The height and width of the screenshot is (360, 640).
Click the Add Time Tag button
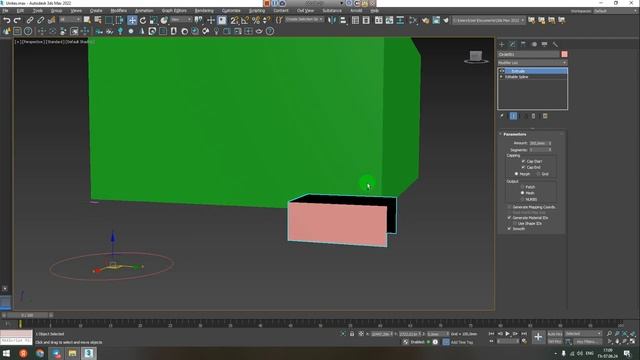(462, 342)
